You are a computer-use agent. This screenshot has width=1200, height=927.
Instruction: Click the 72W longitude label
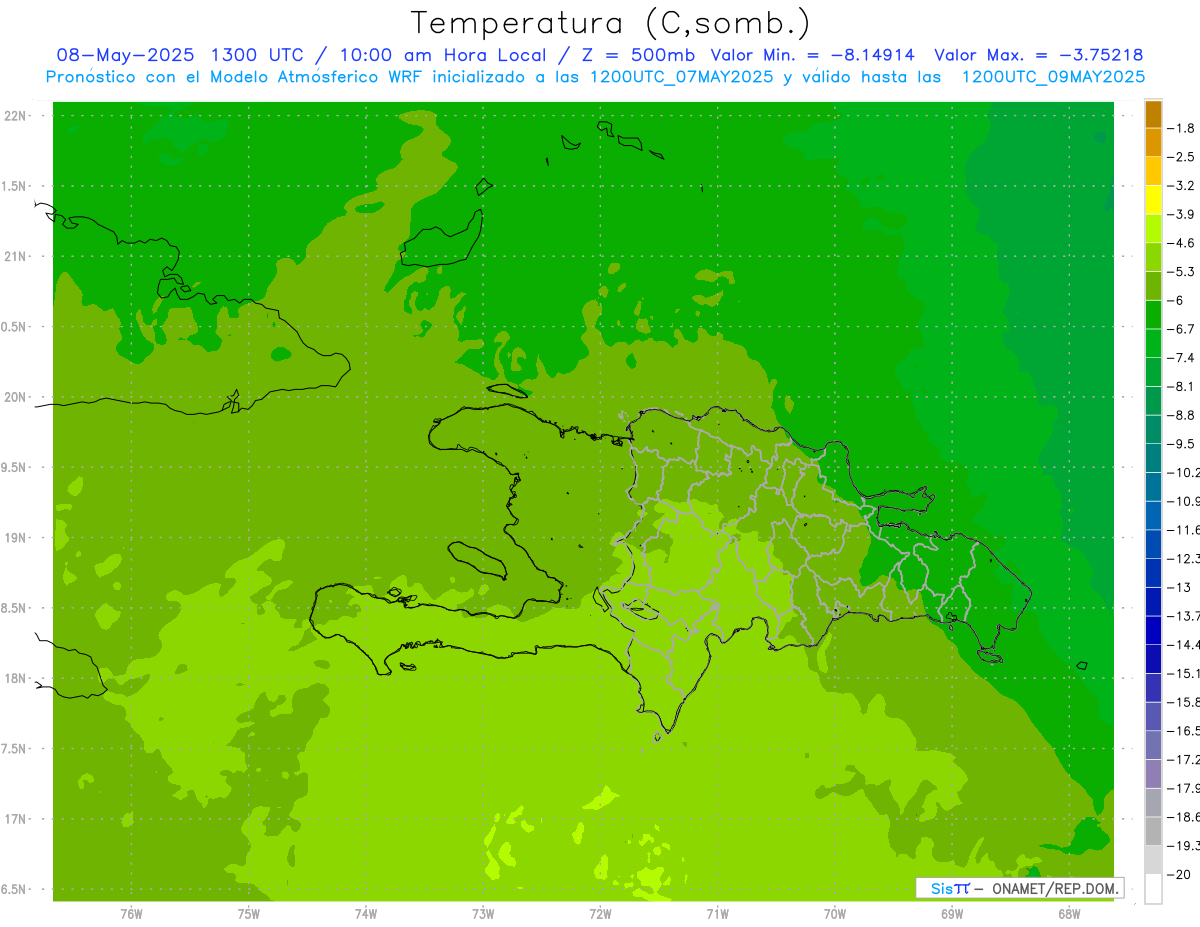pos(600,914)
